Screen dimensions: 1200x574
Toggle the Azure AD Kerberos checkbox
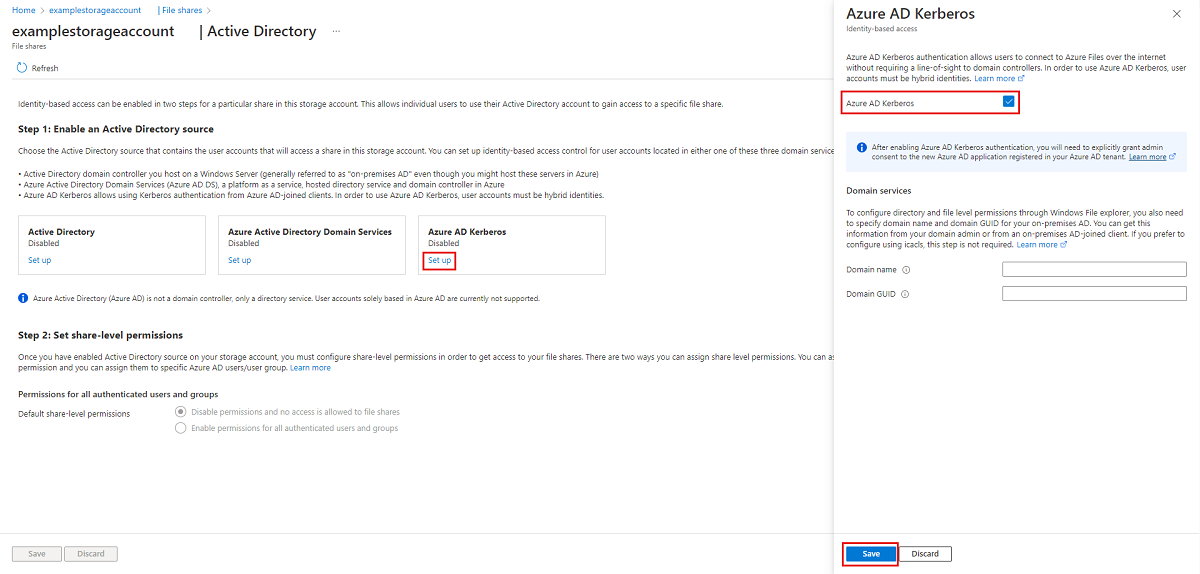[x=1009, y=102]
